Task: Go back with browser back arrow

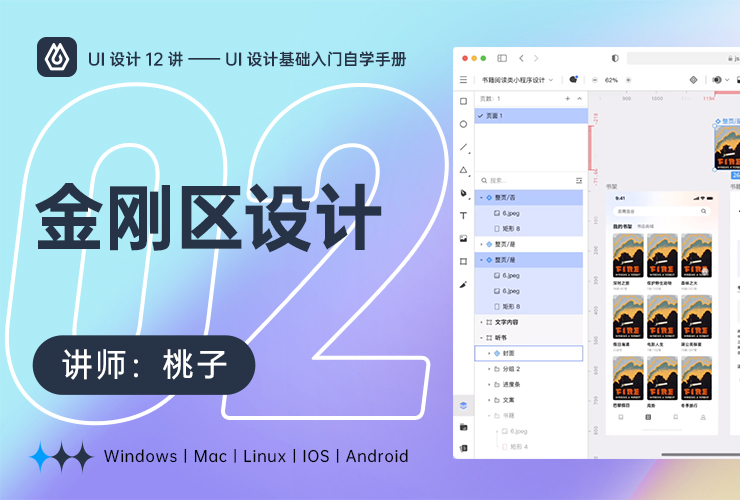Action: [521, 58]
